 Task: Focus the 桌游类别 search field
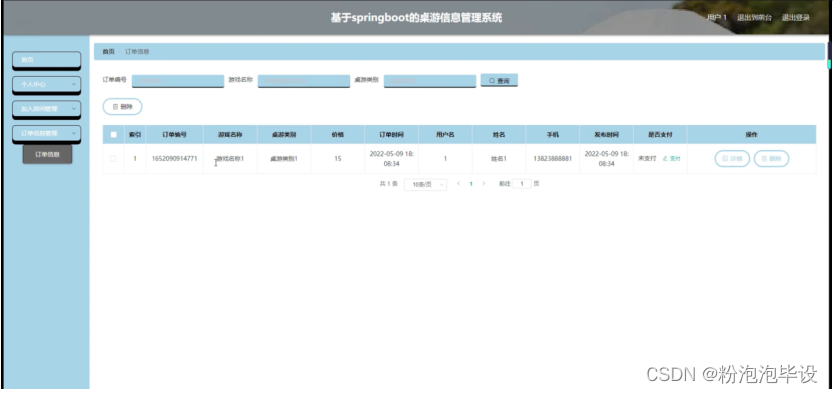(x=430, y=80)
